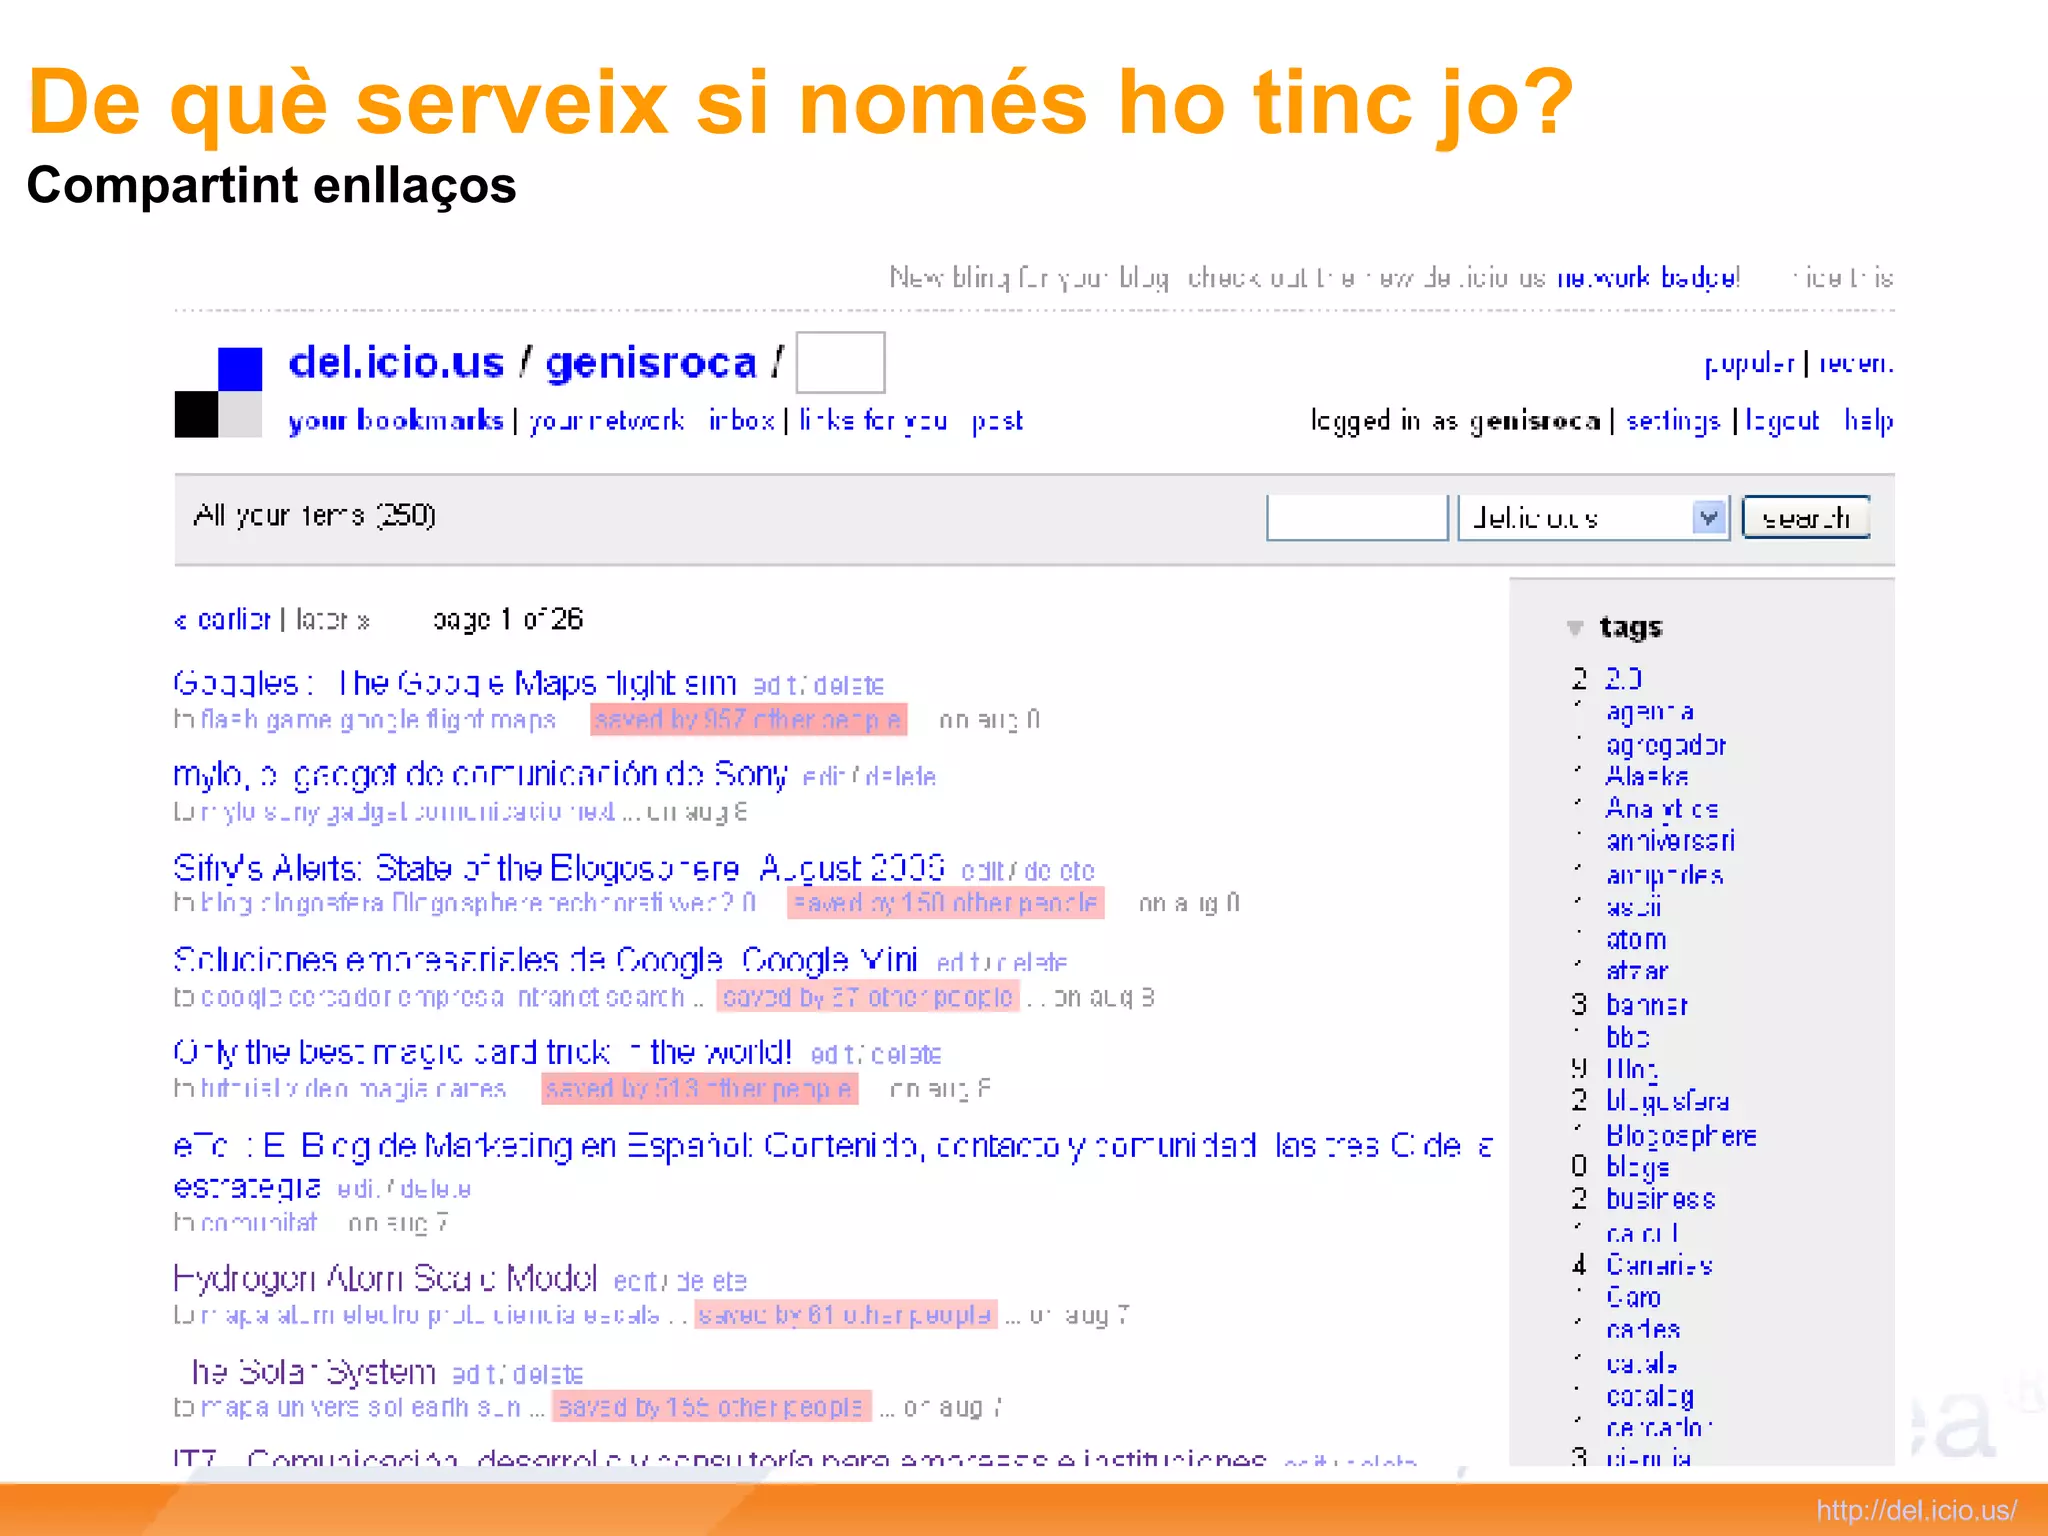Open settings link

[x=1673, y=421]
